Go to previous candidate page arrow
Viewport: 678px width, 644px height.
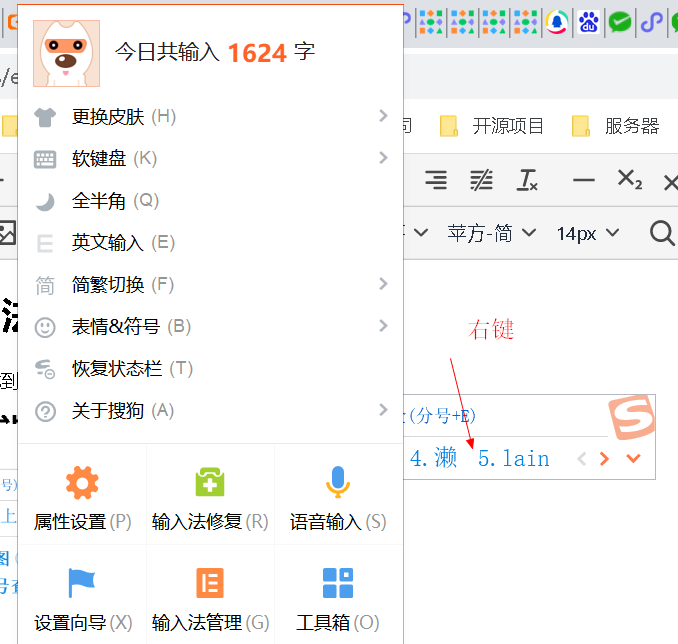coord(582,458)
